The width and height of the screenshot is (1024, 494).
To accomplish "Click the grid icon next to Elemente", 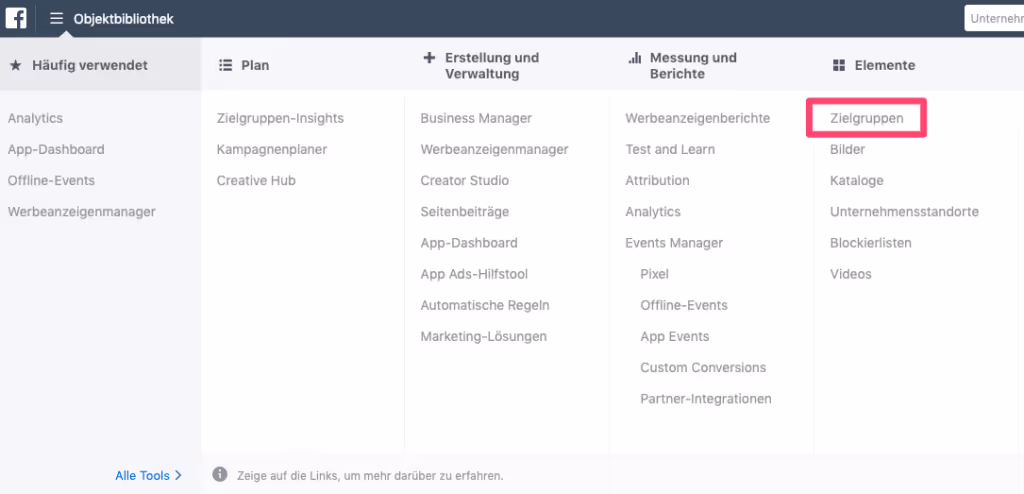I will pos(839,65).
